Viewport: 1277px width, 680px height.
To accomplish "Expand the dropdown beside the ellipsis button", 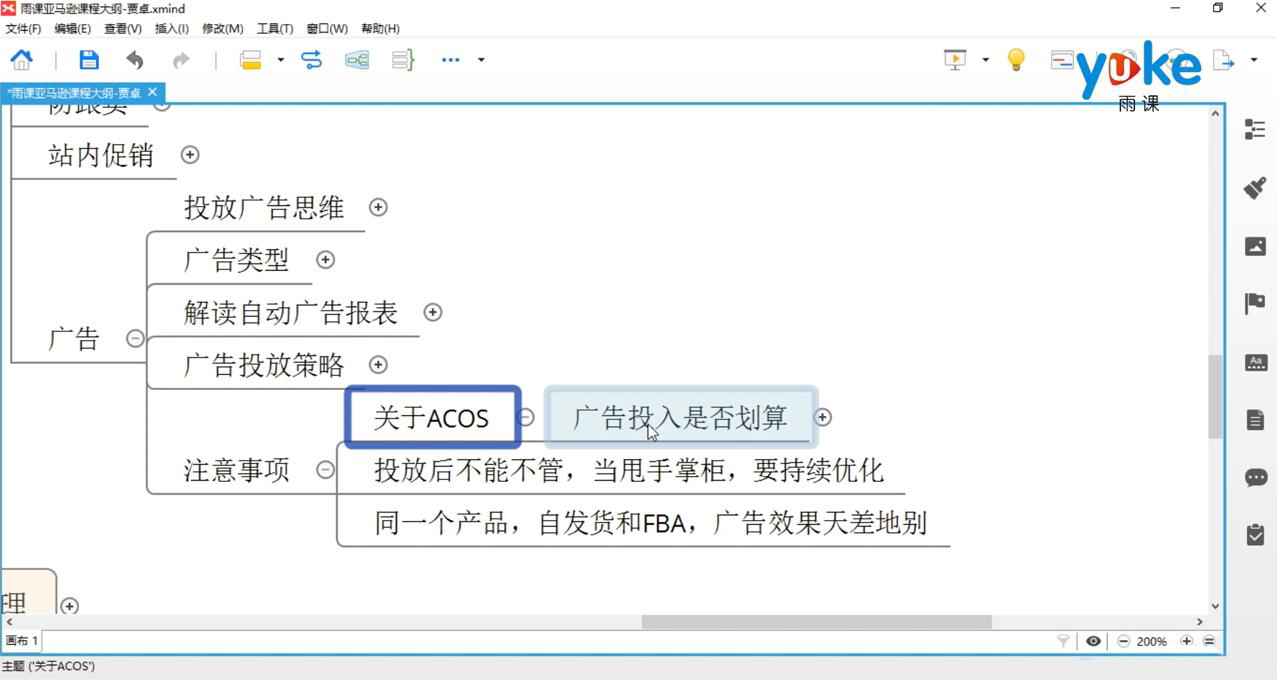I will (x=481, y=60).
